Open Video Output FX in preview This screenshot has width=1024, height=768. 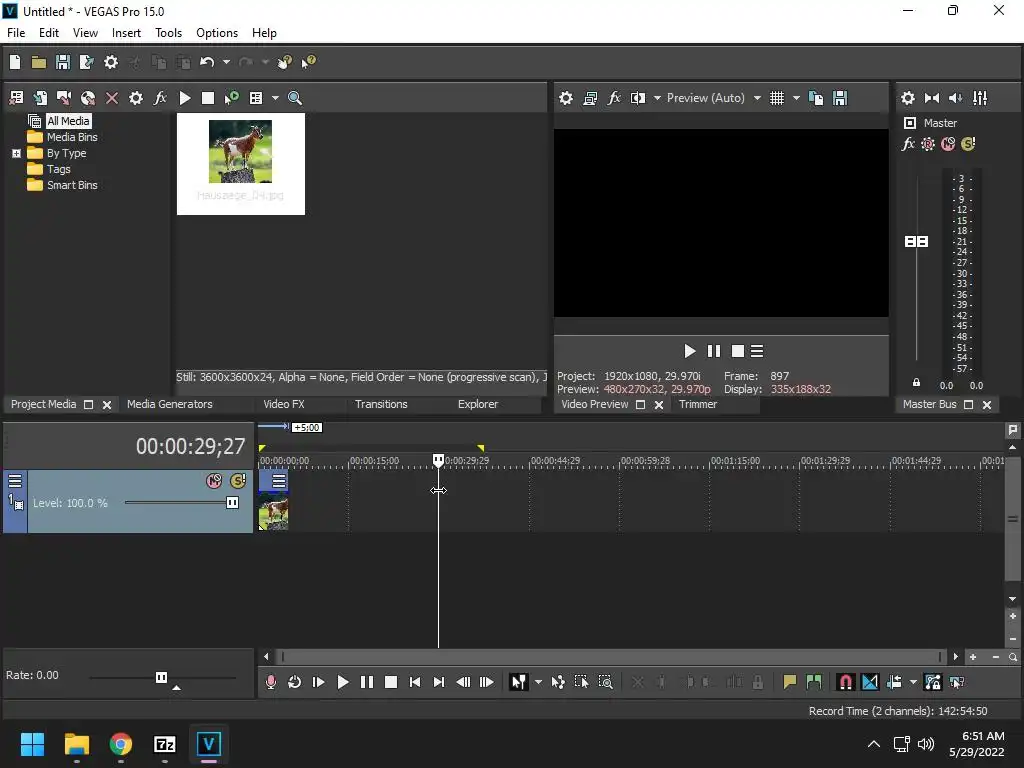[x=614, y=98]
